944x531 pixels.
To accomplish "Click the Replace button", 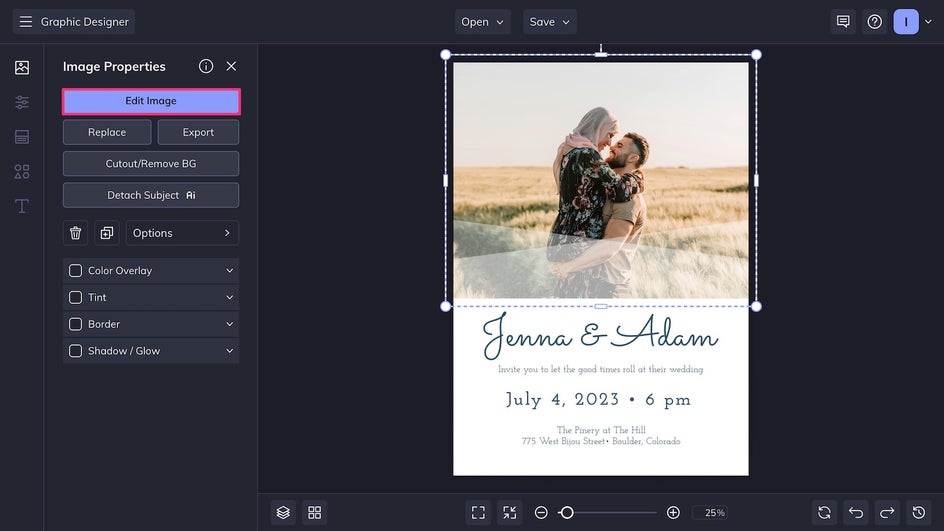I will point(107,132).
